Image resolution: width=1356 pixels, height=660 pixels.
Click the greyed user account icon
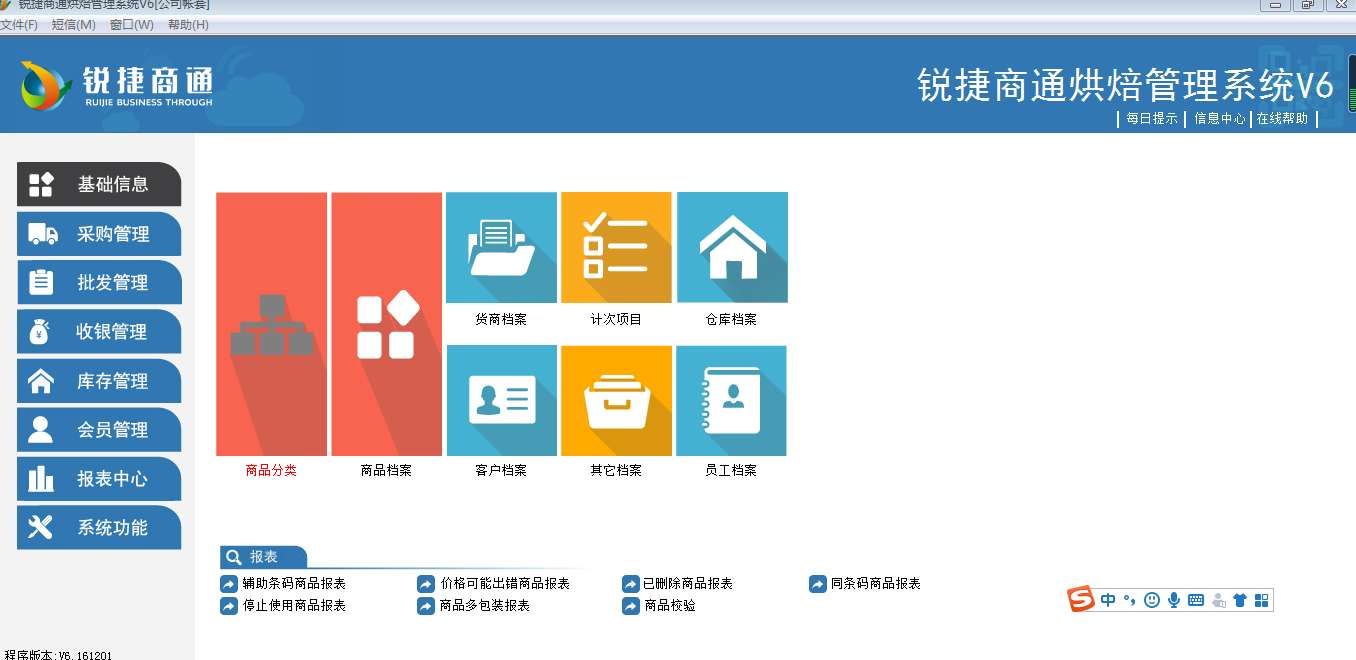point(1218,600)
